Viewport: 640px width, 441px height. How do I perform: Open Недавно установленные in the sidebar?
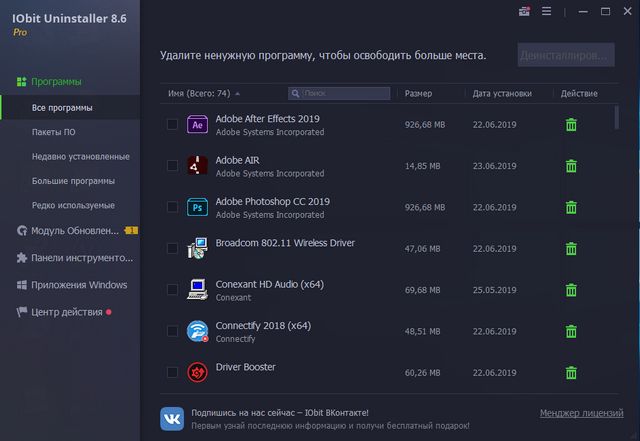pos(80,157)
